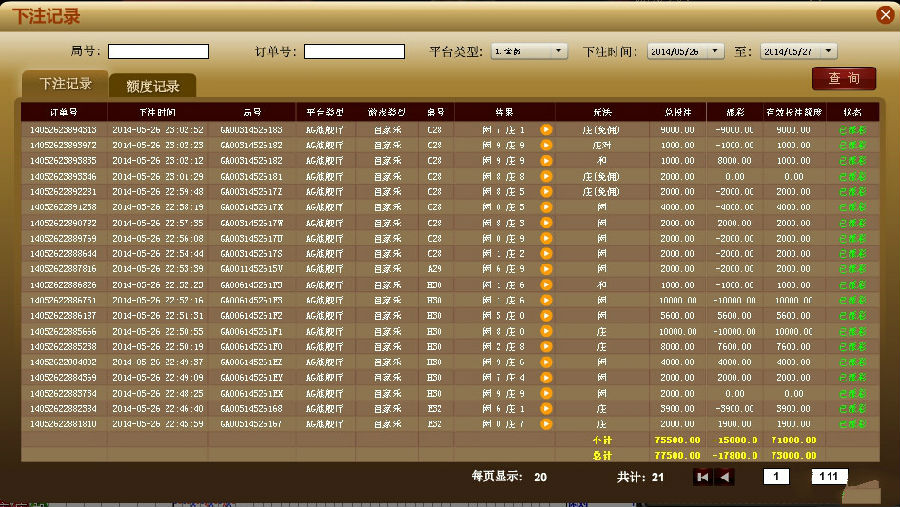
Task: Play replay for the 22:58:19 bet row
Action: 546,207
